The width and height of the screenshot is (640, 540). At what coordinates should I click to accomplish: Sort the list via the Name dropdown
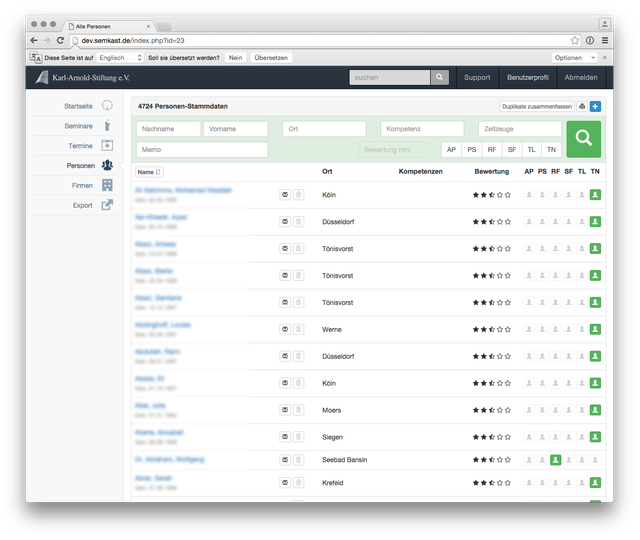[x=149, y=172]
